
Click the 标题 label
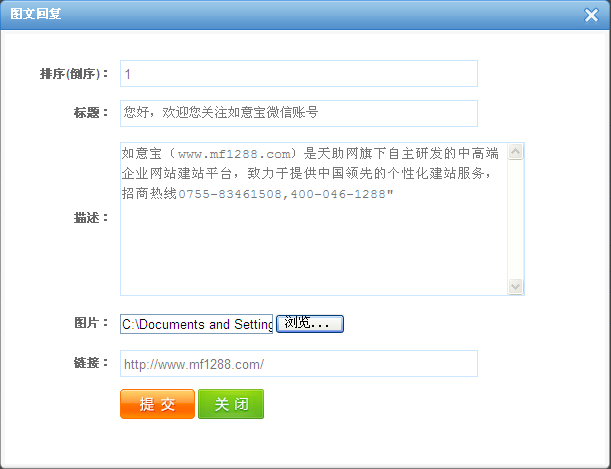[x=90, y=113]
